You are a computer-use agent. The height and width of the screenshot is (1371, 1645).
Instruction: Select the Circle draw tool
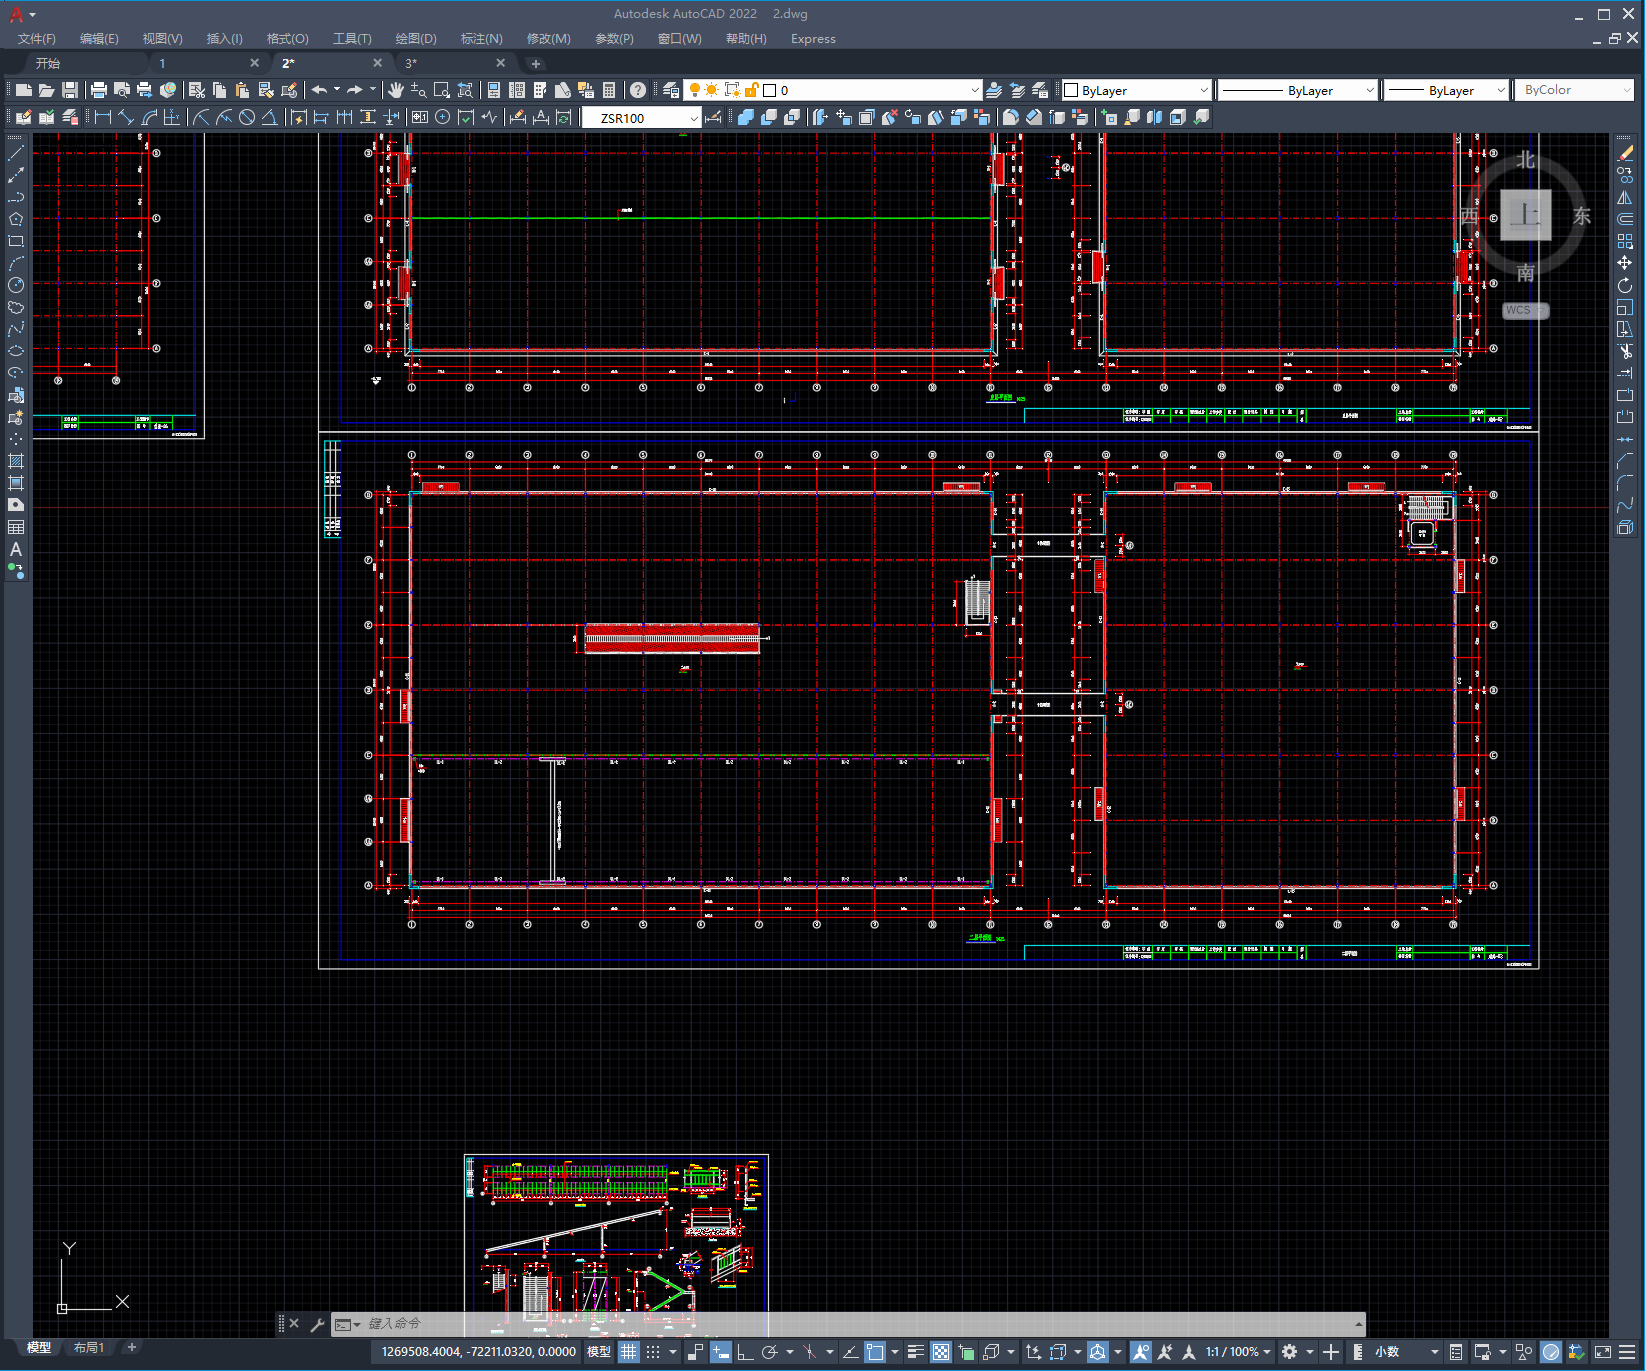[x=16, y=285]
